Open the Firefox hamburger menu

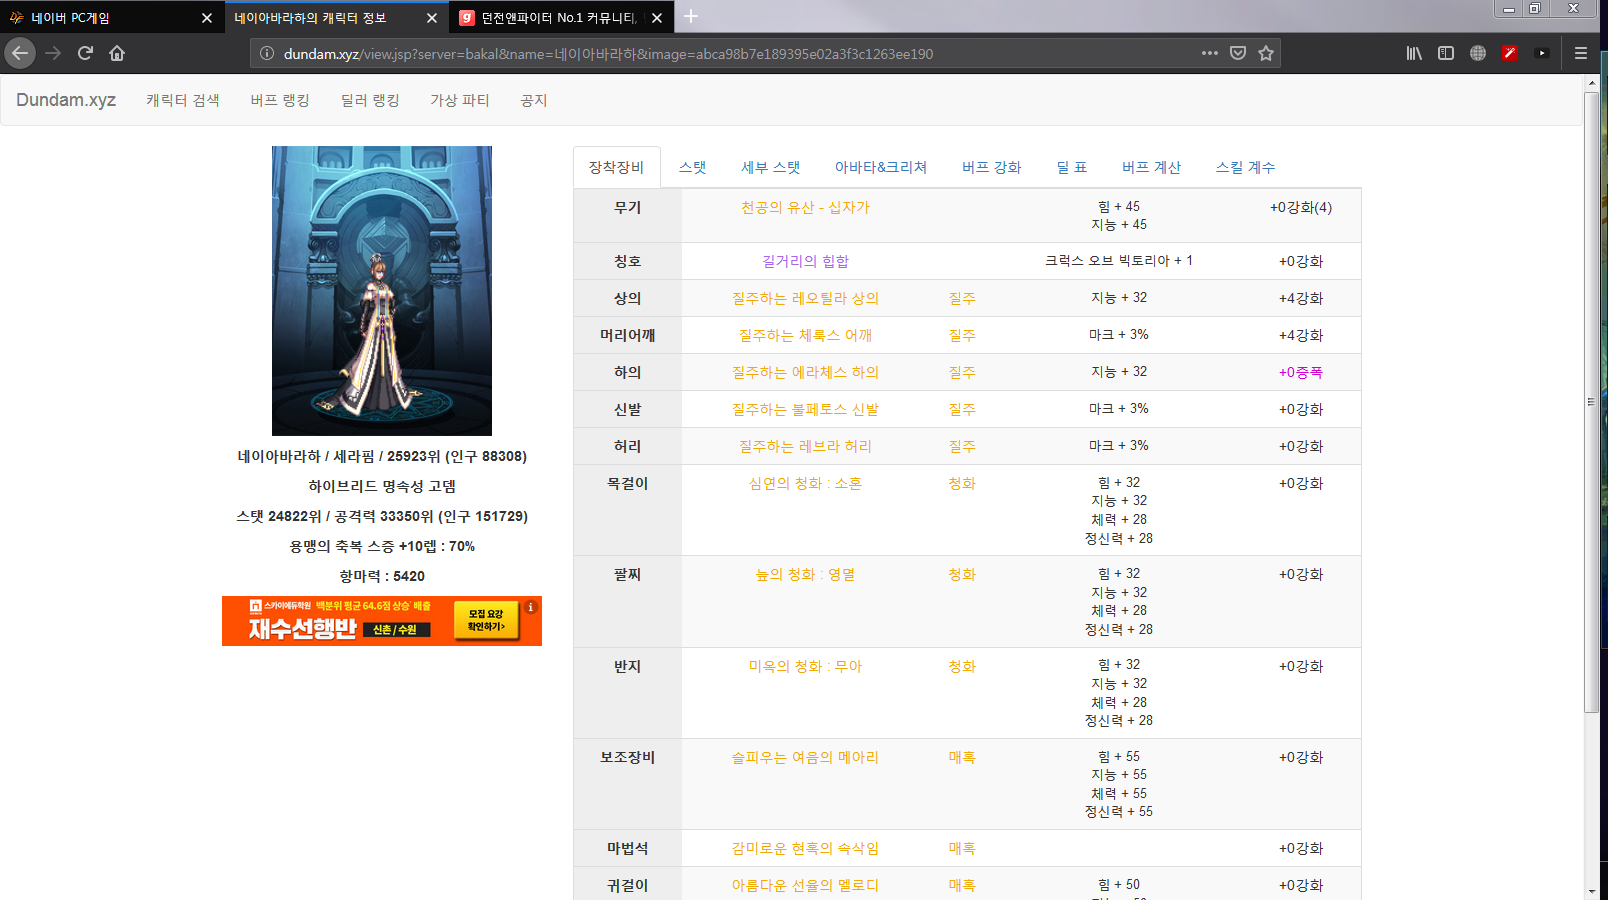1581,53
